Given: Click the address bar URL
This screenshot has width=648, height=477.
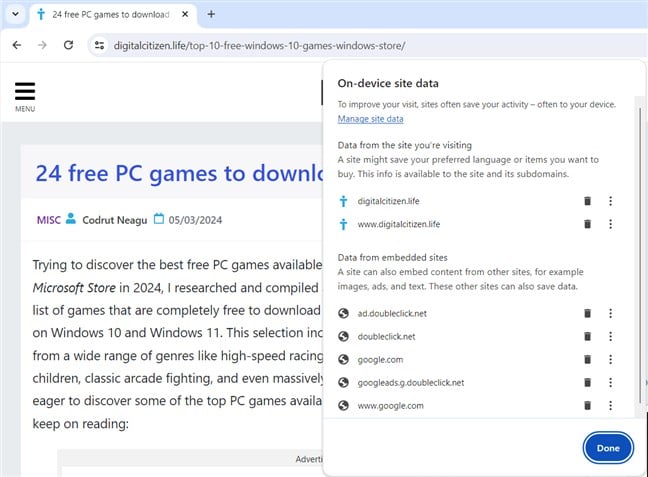Looking at the screenshot, I should pyautogui.click(x=259, y=45).
